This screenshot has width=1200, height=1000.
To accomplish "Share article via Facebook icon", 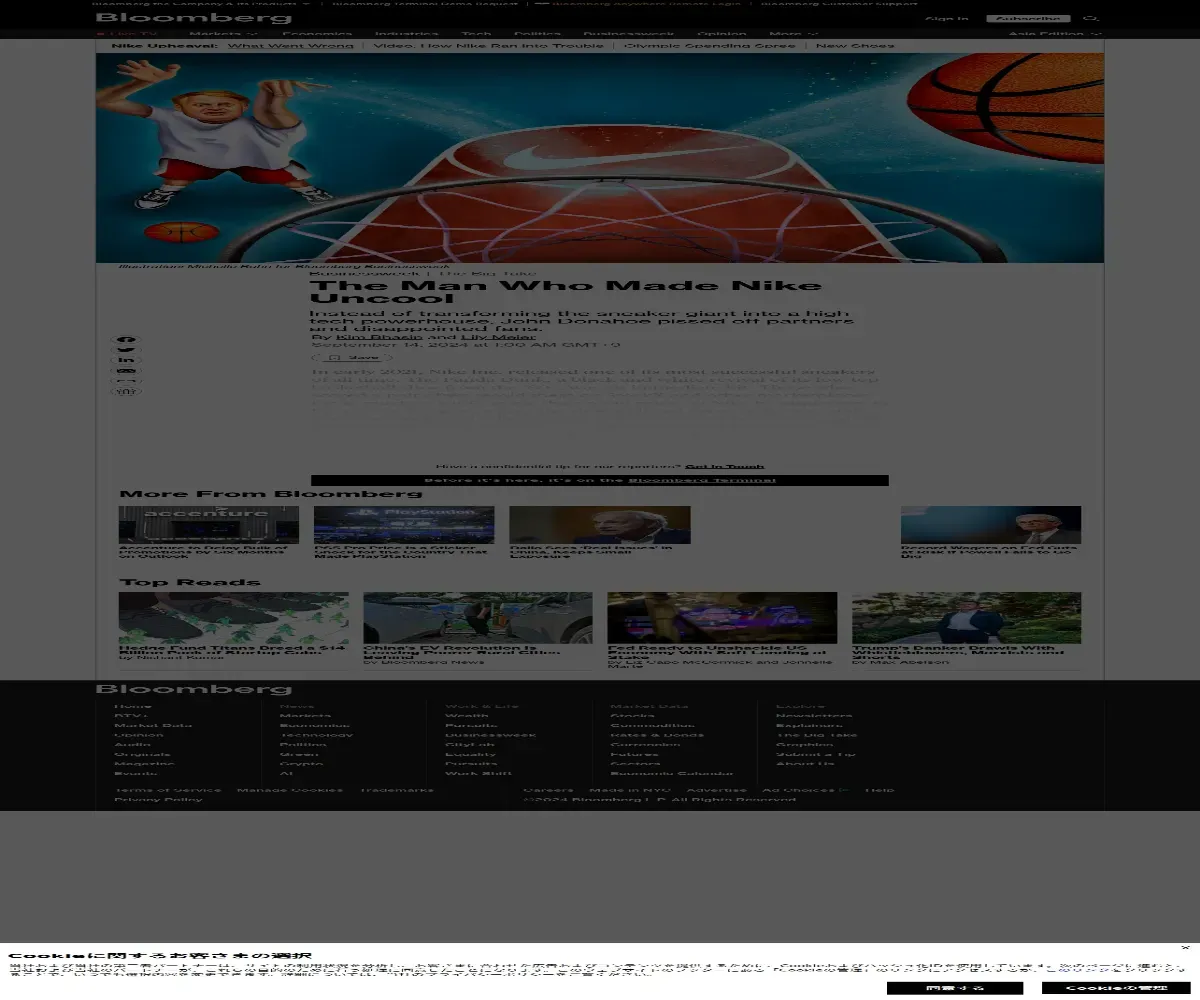I will pyautogui.click(x=126, y=342).
